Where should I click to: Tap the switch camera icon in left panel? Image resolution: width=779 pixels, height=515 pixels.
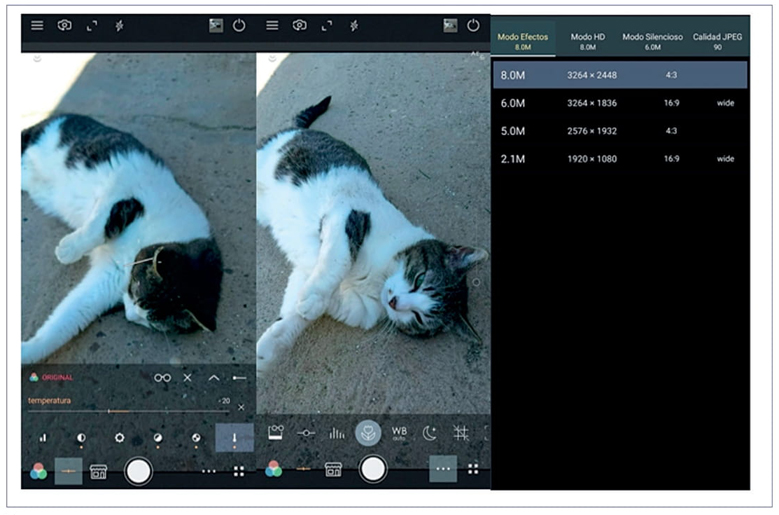[64, 25]
